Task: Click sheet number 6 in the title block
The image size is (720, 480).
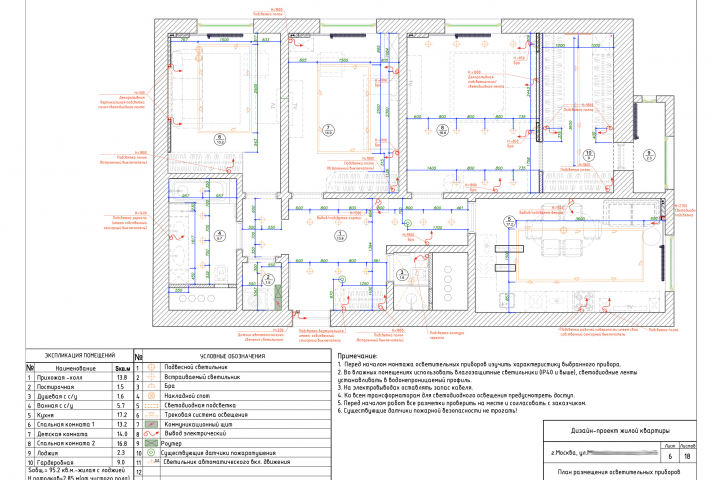Action: coord(670,456)
